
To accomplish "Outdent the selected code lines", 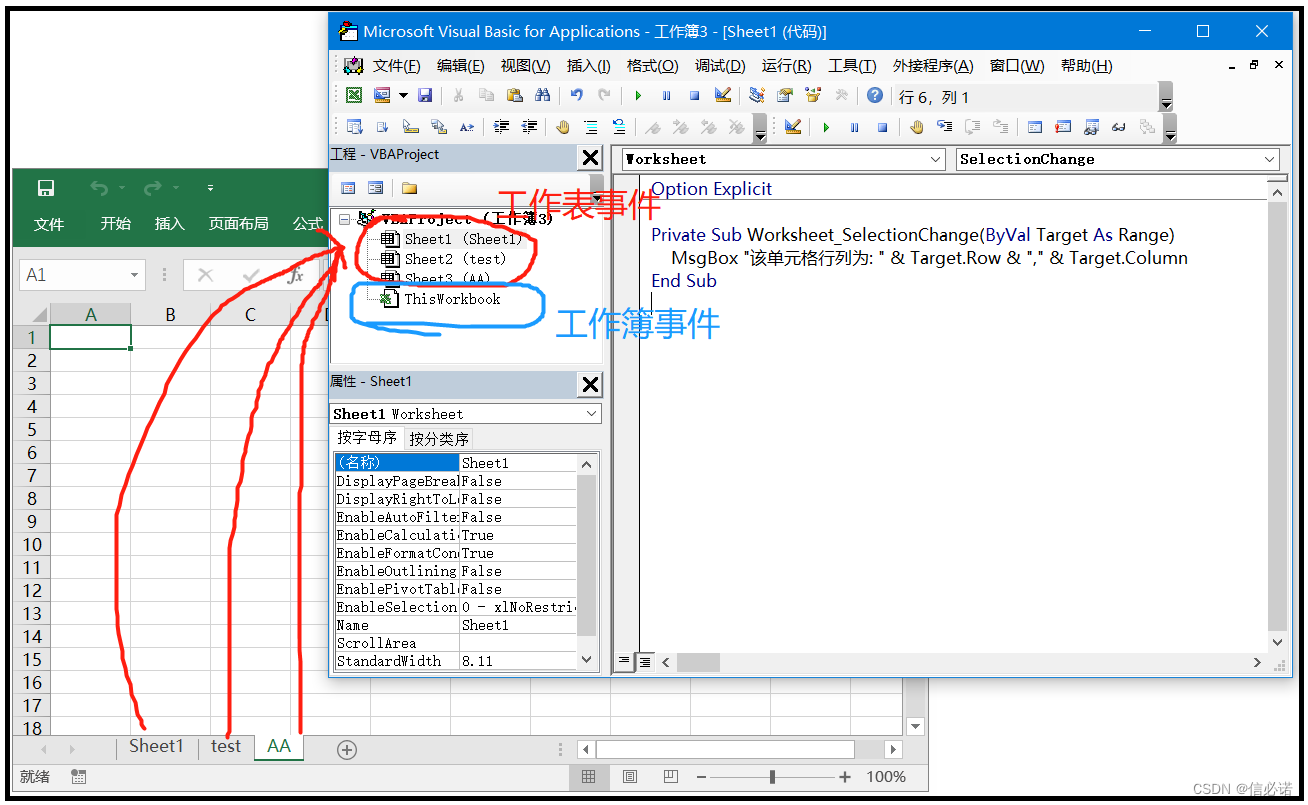I will click(x=529, y=127).
